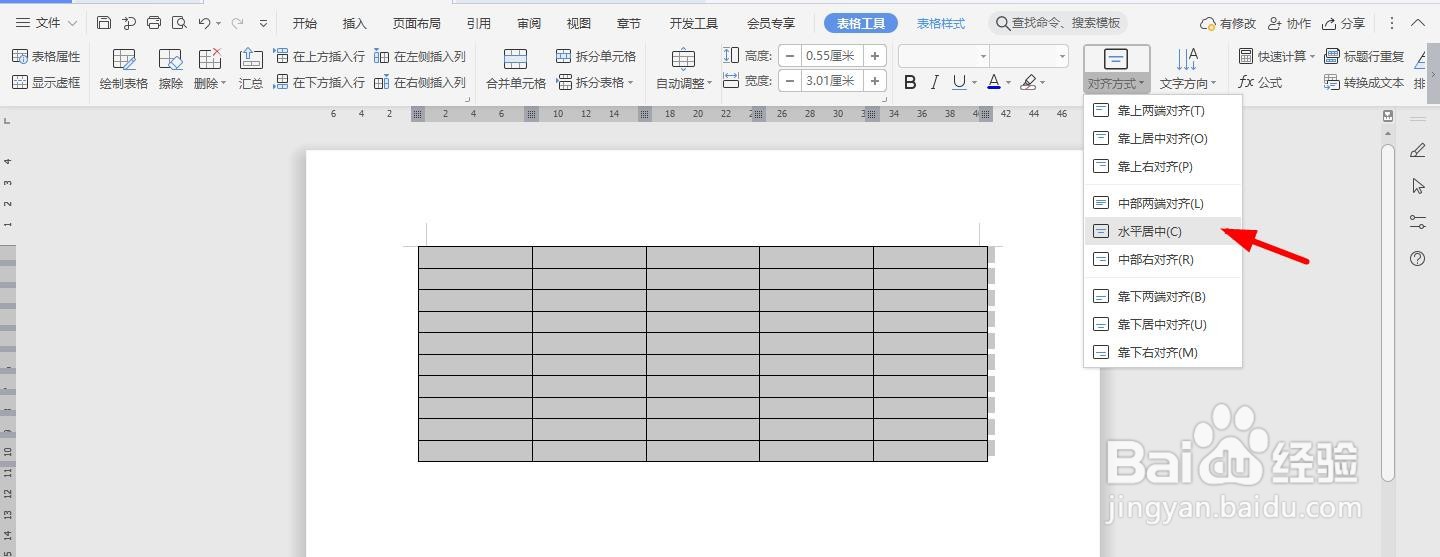Toggle Underline formatting
The height and width of the screenshot is (557, 1440).
click(x=959, y=83)
